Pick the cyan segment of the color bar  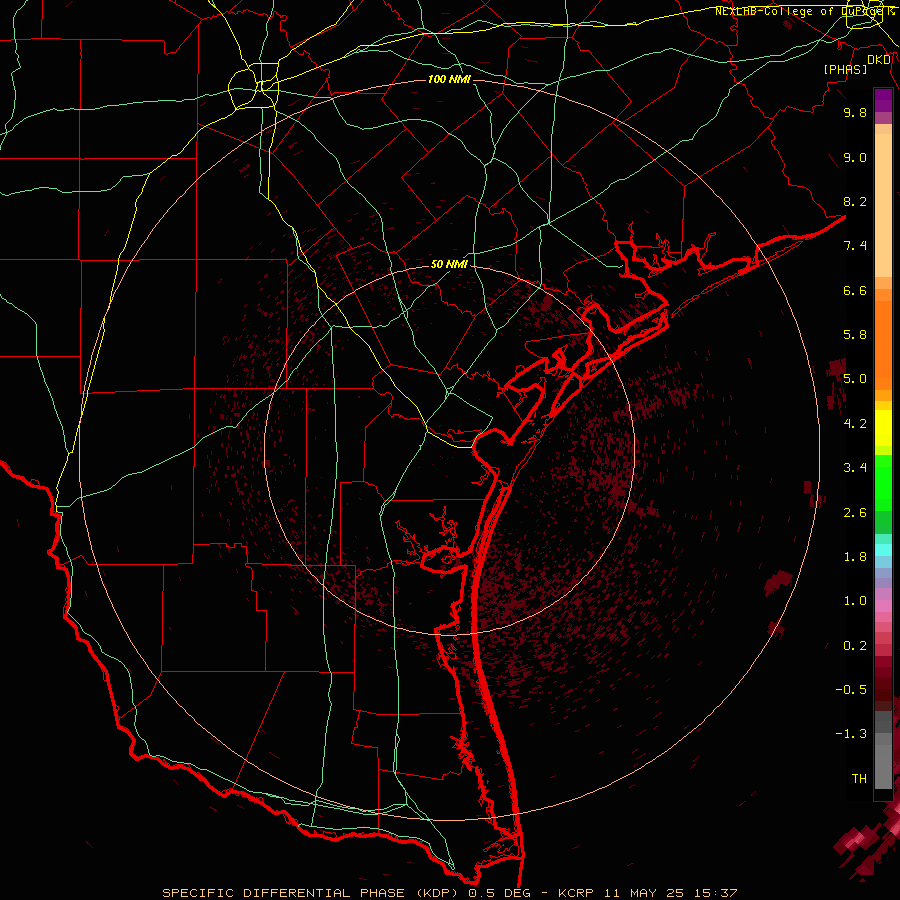click(x=883, y=549)
